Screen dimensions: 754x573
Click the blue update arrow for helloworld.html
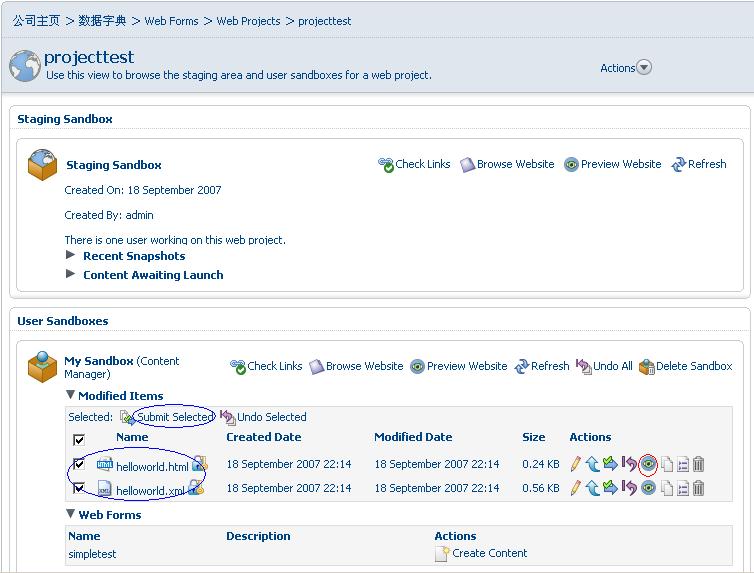[x=592, y=464]
